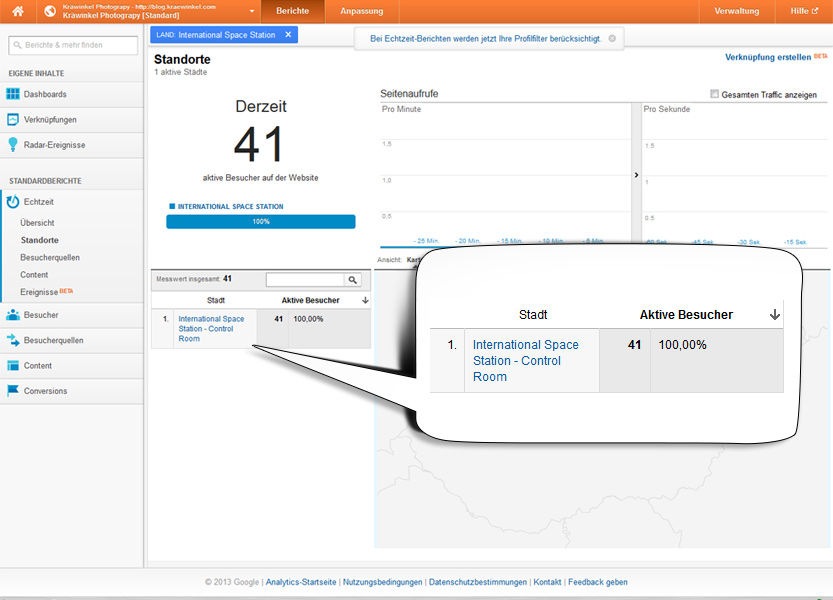833x600 pixels.
Task: Open Verknüpfungen in the sidebar
Action: 71,120
